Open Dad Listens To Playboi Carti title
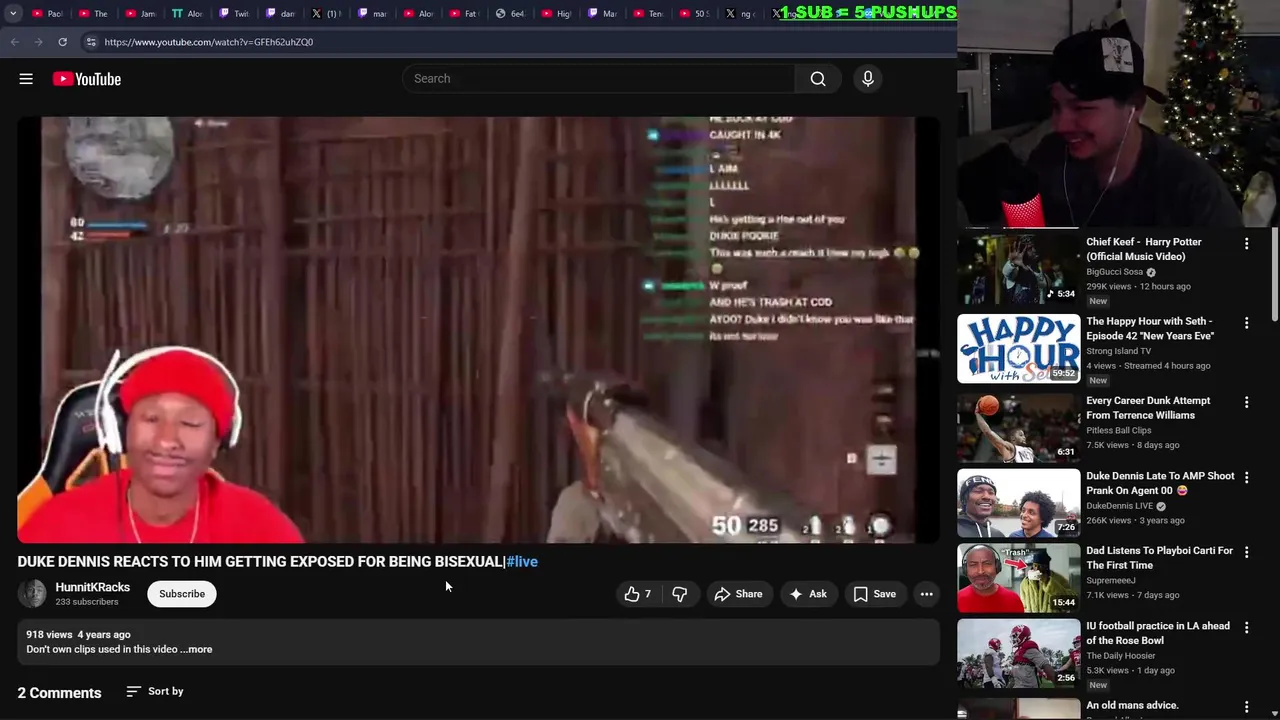 point(1159,558)
